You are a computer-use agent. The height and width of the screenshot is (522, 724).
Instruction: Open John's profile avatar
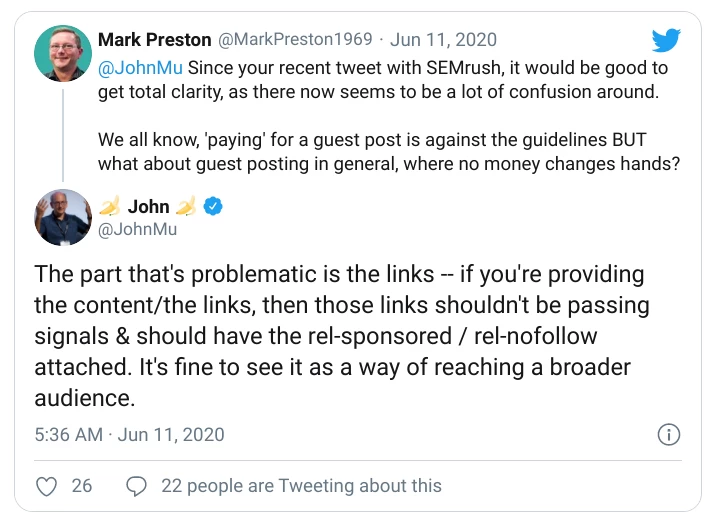point(63,217)
